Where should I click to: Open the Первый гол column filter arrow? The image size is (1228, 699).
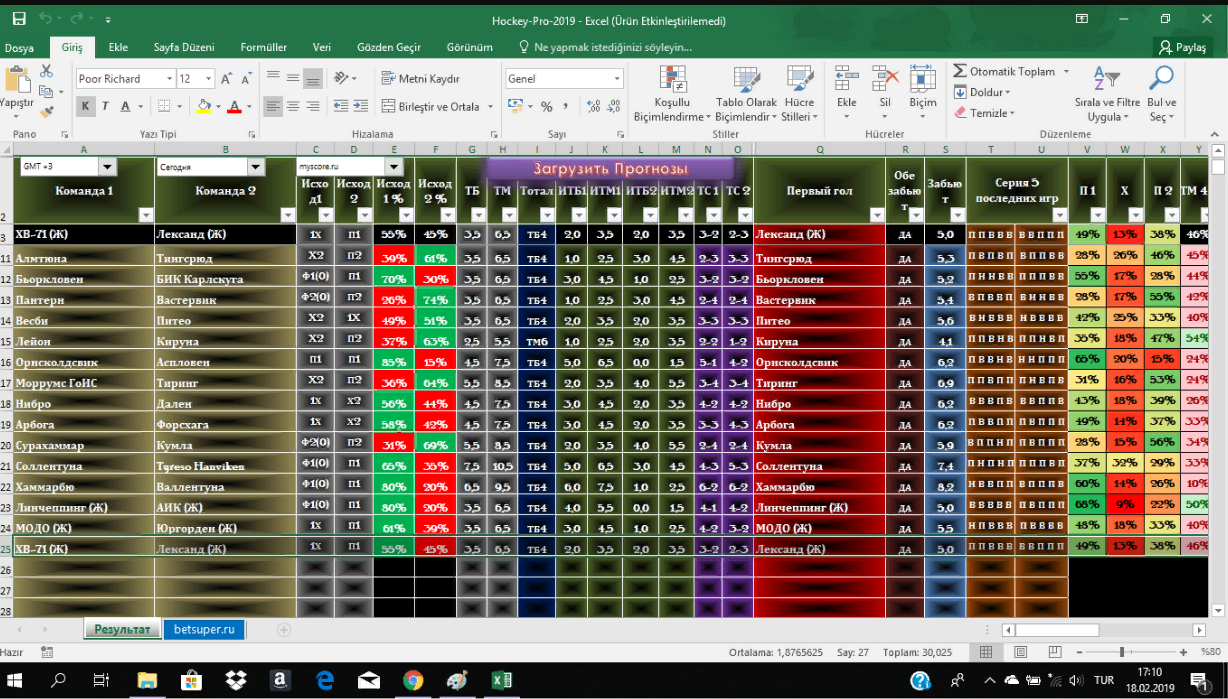875,214
